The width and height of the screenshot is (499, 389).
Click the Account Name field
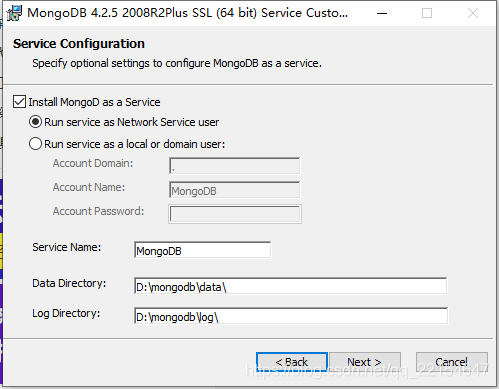(235, 190)
